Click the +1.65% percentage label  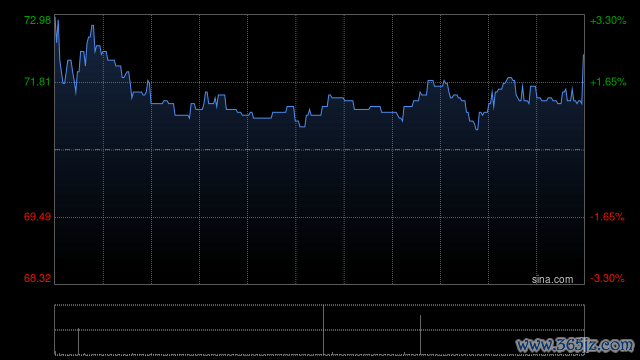pyautogui.click(x=608, y=82)
